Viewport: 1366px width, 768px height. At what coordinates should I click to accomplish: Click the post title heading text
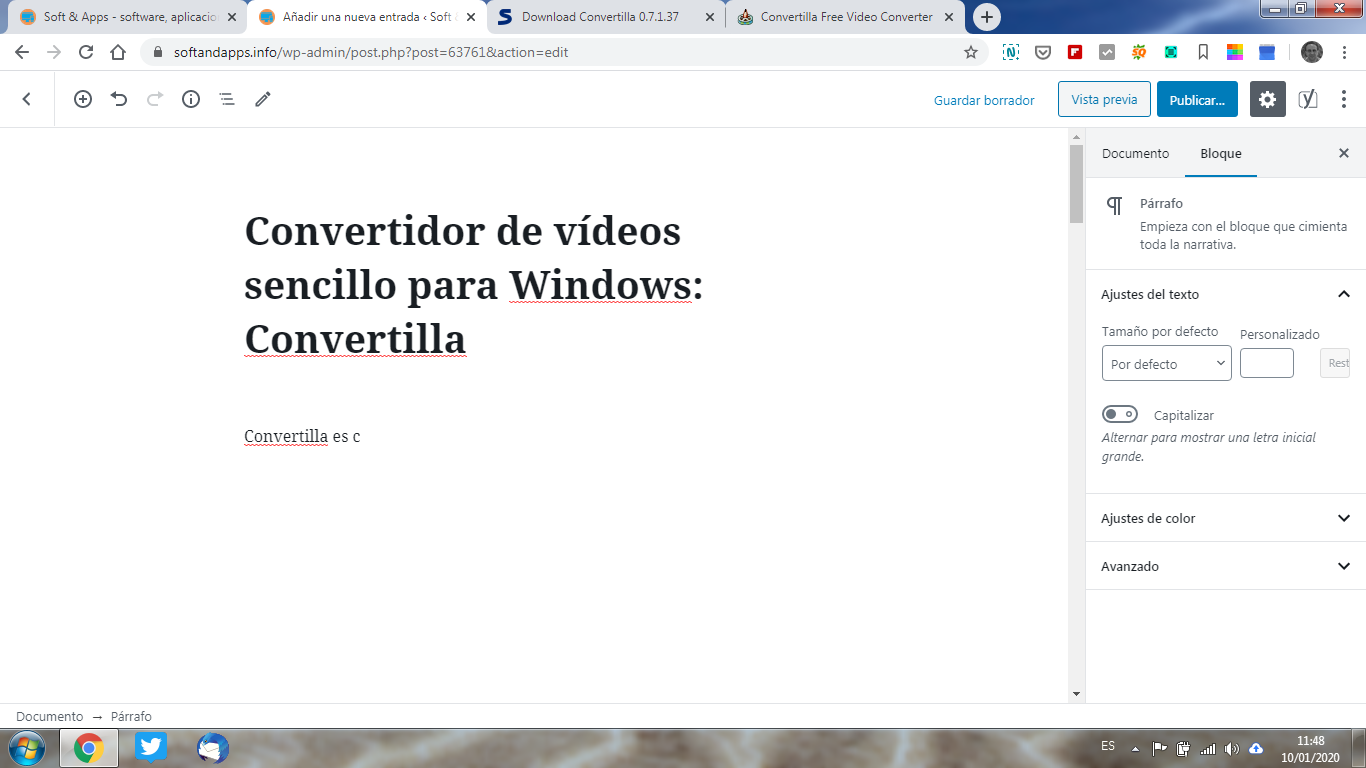(474, 285)
